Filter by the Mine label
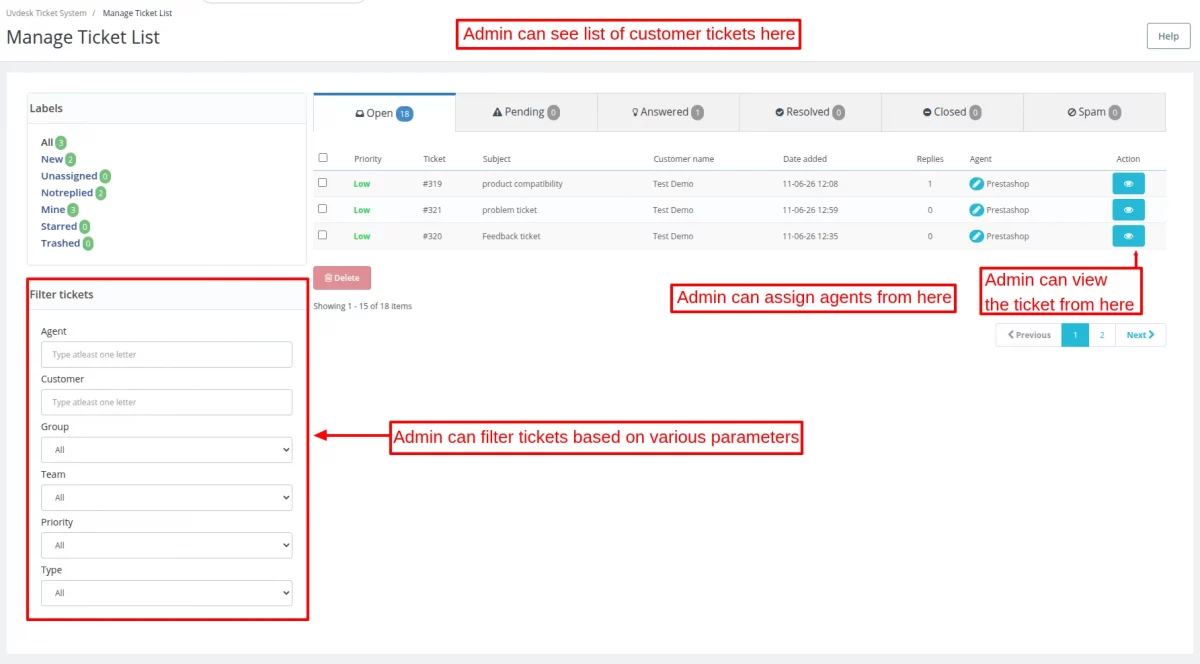This screenshot has width=1200, height=664. 53,210
